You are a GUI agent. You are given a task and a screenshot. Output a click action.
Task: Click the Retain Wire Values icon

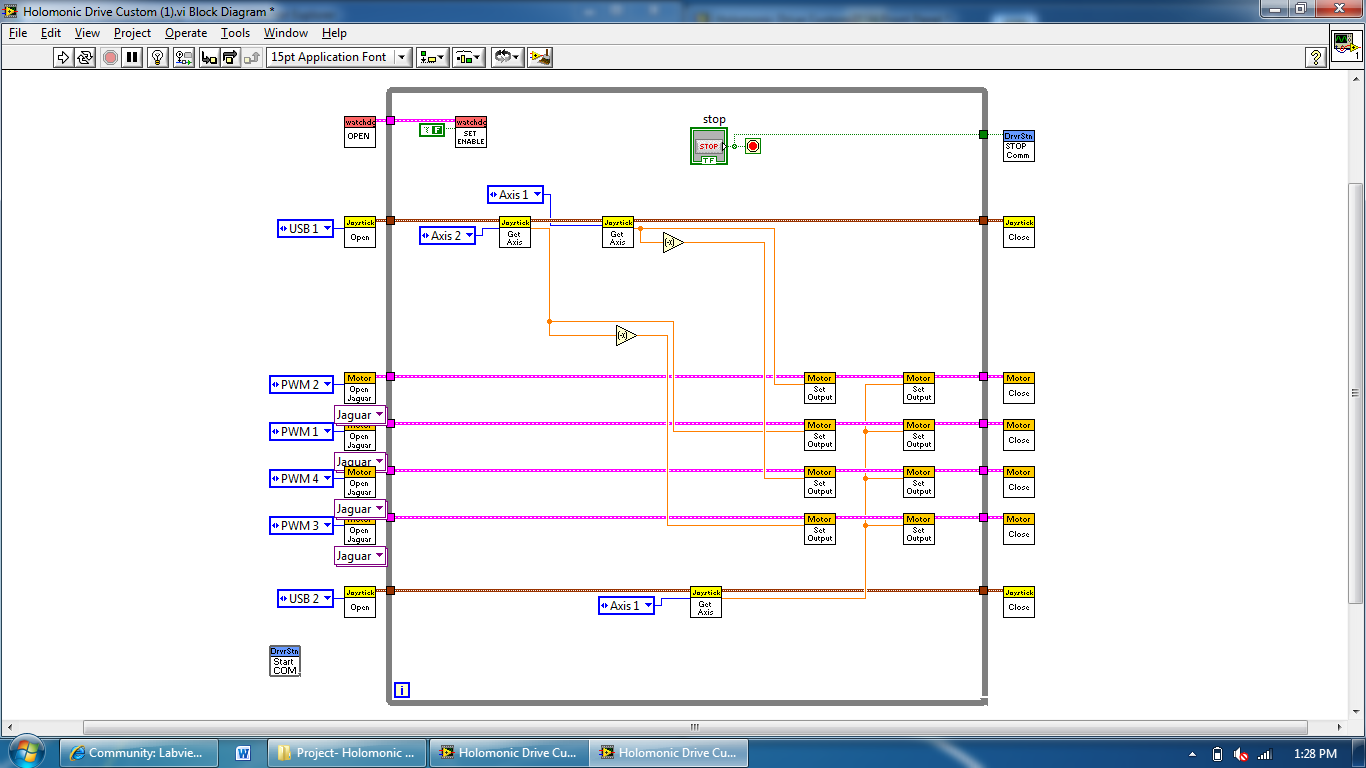coord(183,57)
